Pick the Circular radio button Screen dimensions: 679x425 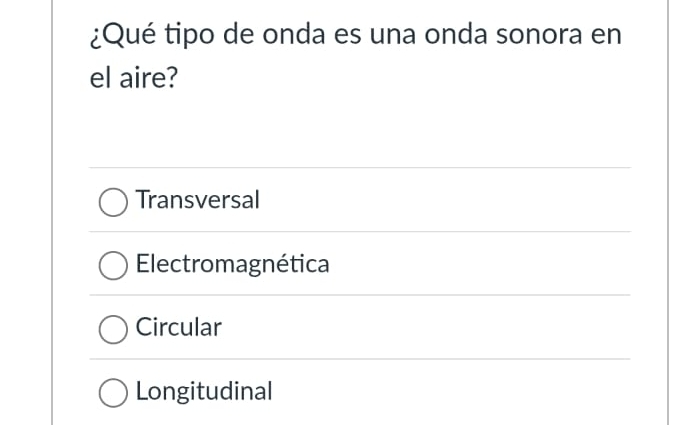tap(113, 329)
